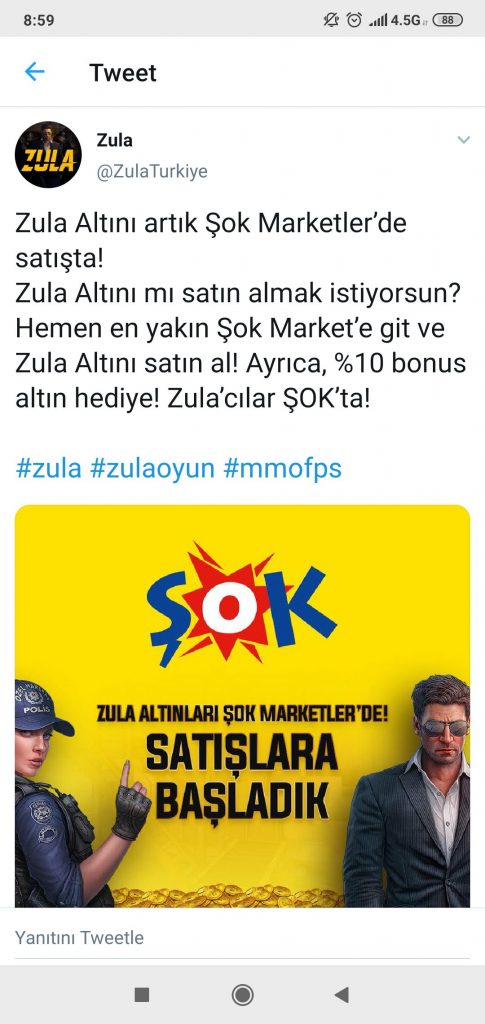Open @ZulaTurkiye handle
This screenshot has height=1024, width=485.
pyautogui.click(x=152, y=172)
